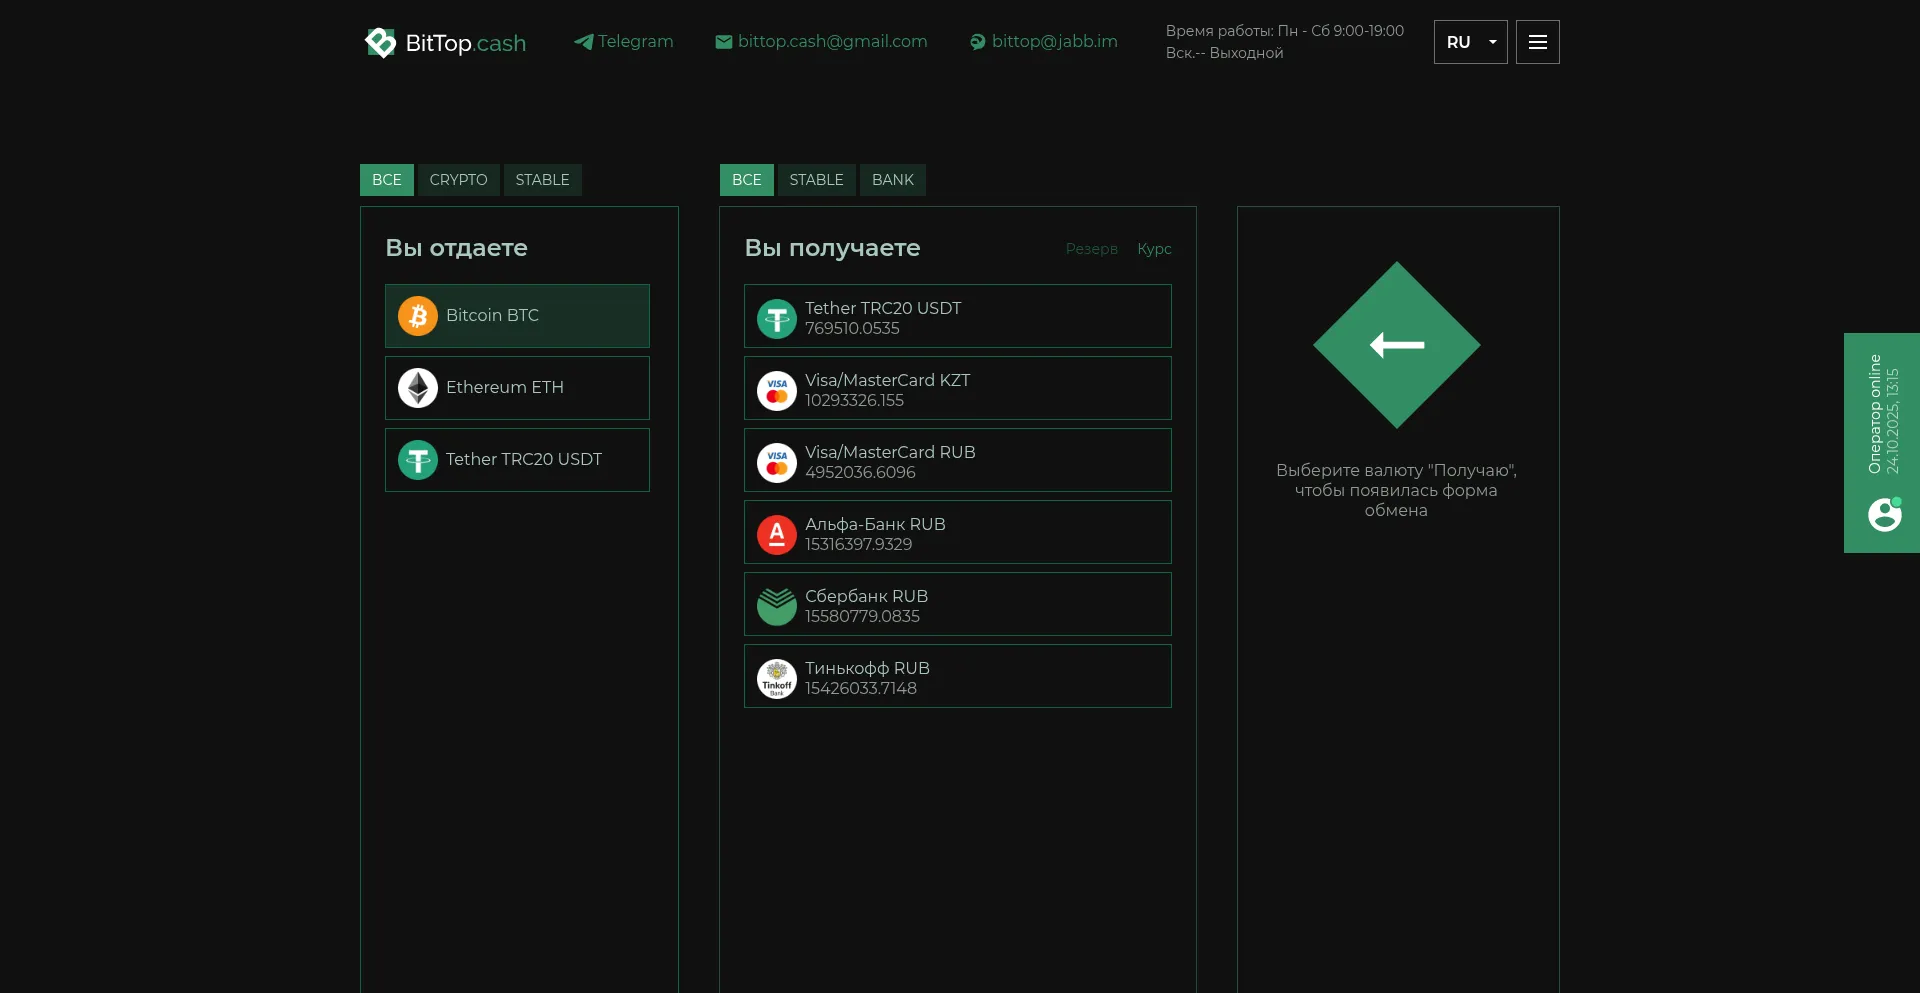Click the Tinkoff bank logo icon
This screenshot has width=1920, height=993.
[777, 678]
